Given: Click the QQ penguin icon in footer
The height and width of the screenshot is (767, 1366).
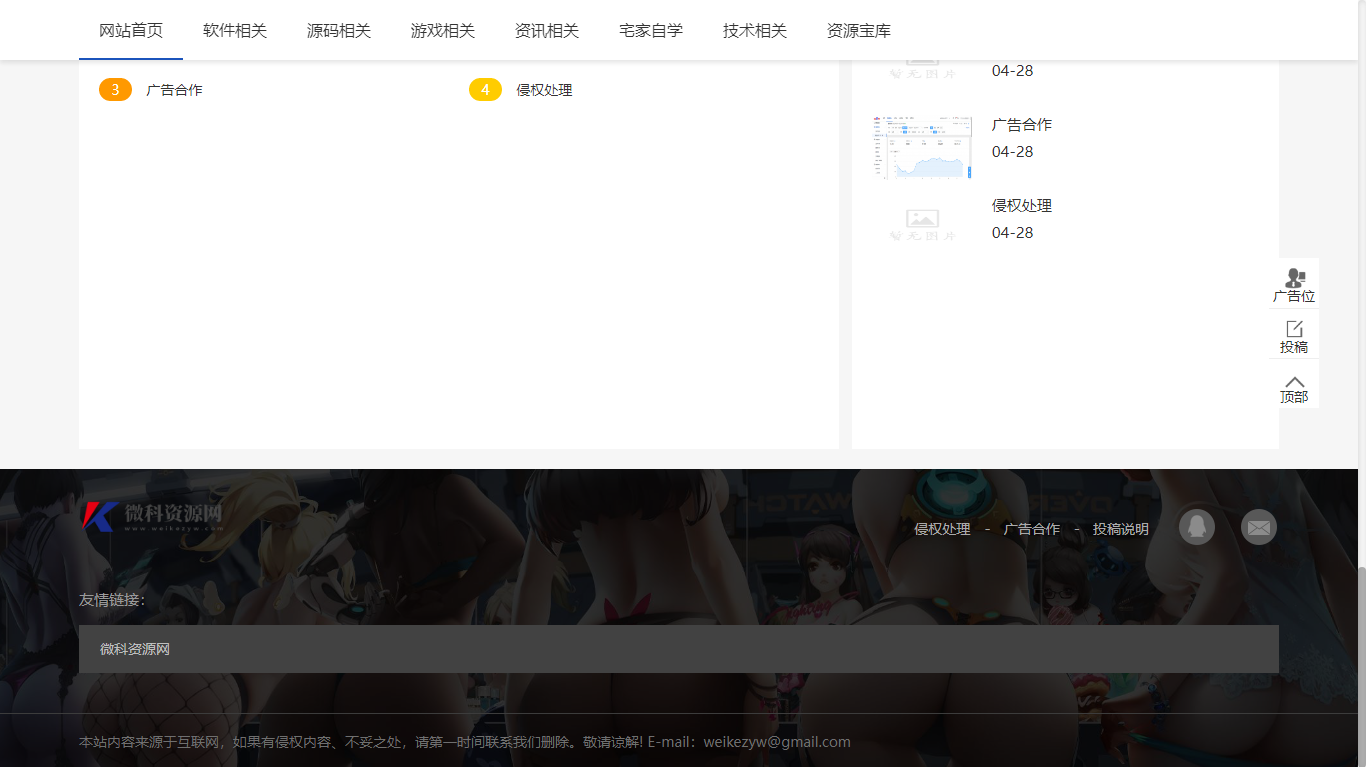Looking at the screenshot, I should click(1196, 527).
